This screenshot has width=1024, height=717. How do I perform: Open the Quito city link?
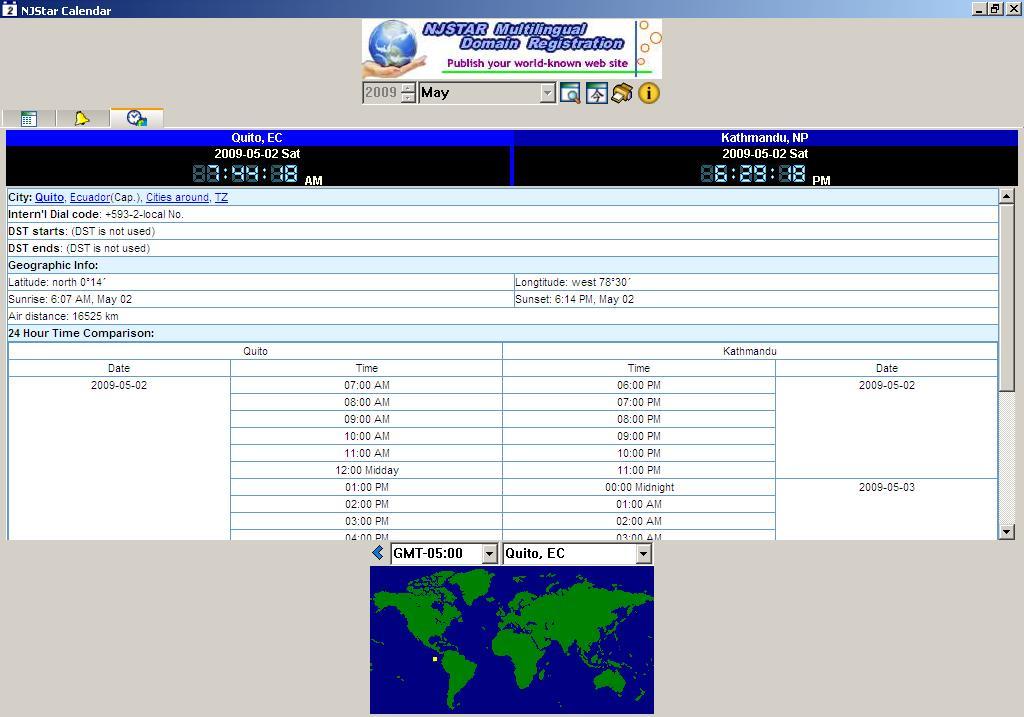click(x=49, y=198)
